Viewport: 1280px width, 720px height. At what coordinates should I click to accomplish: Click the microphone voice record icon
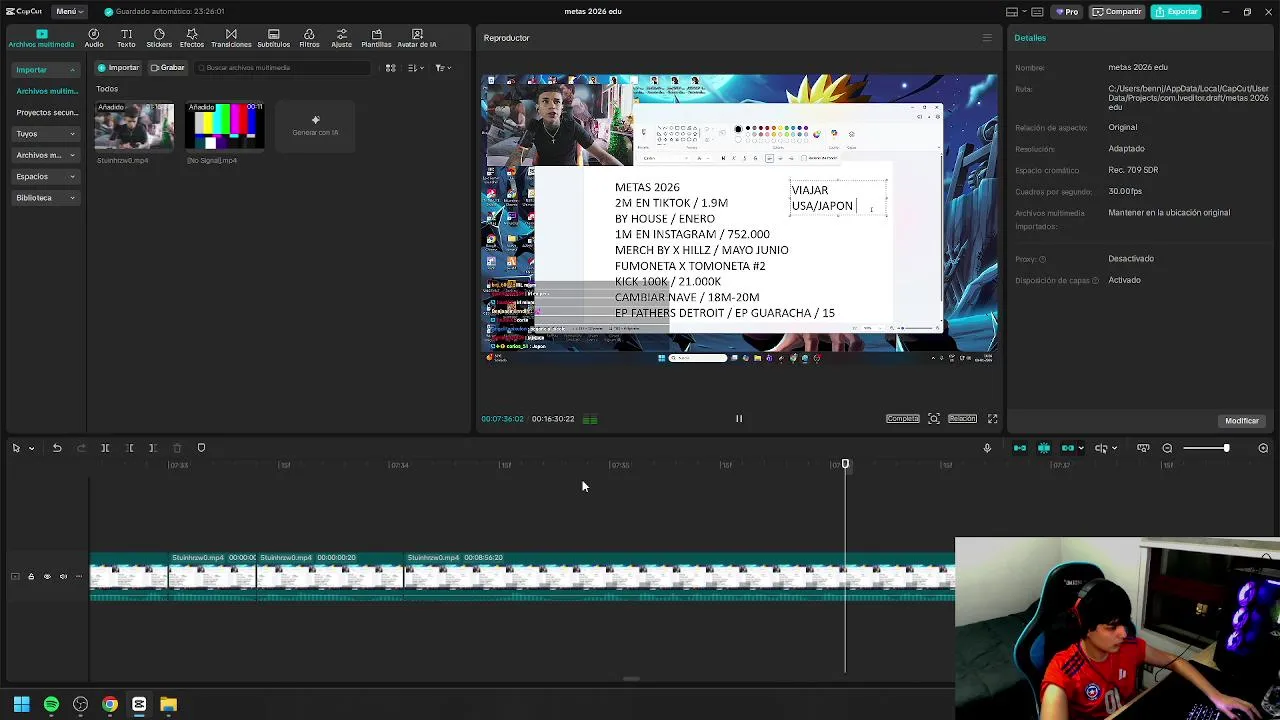coord(987,448)
